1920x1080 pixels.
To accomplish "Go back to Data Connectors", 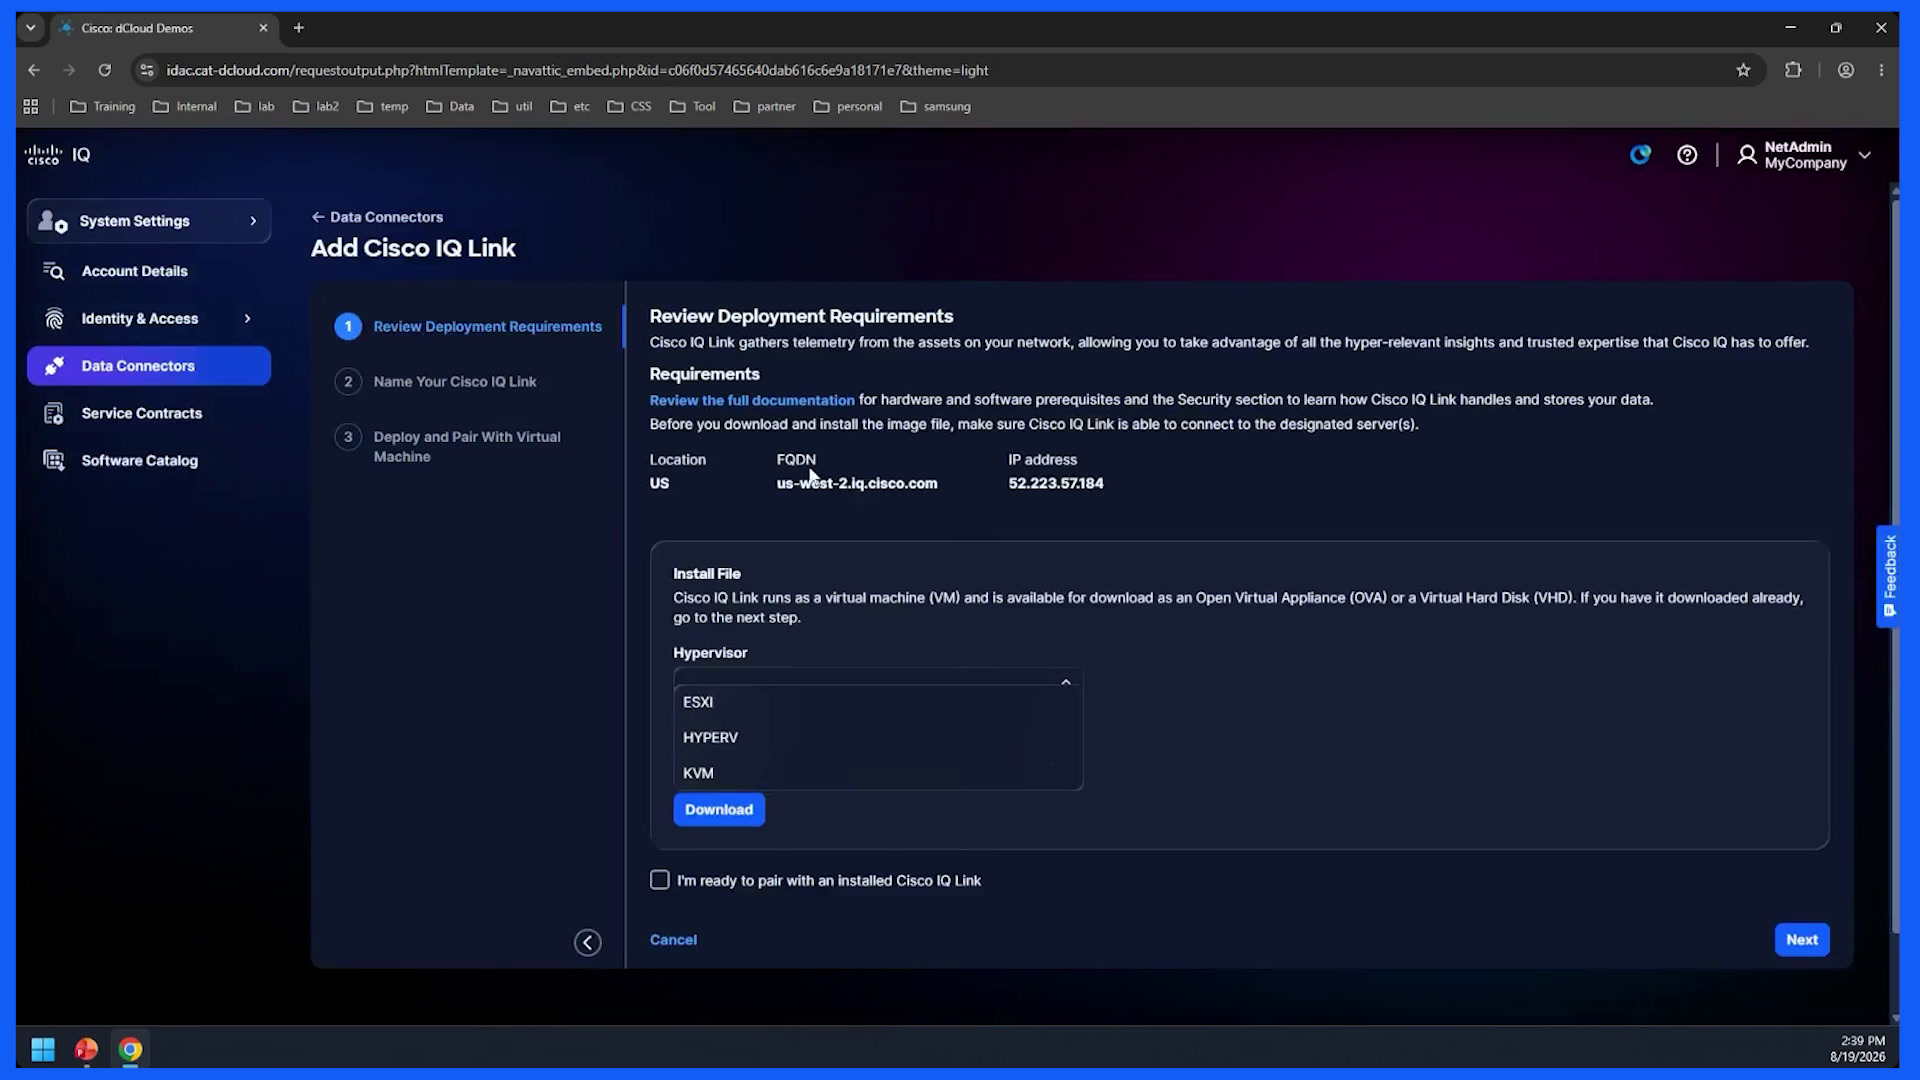I will 377,217.
